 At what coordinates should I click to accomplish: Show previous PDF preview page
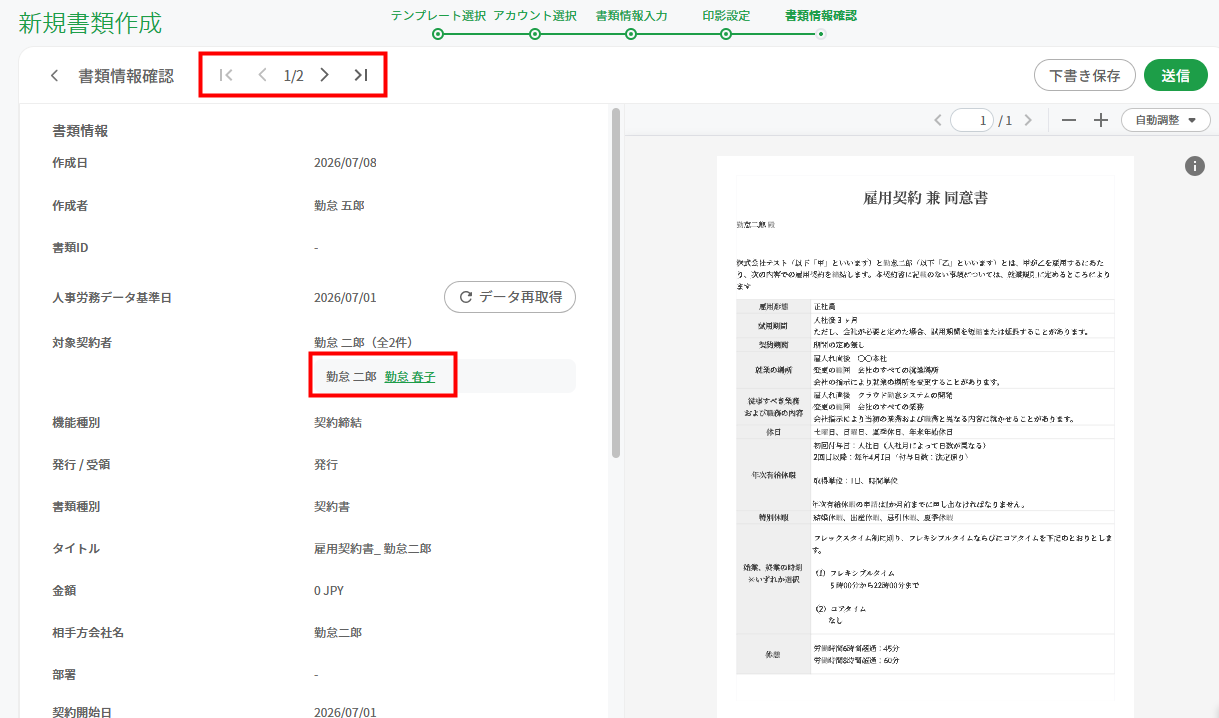[x=937, y=120]
